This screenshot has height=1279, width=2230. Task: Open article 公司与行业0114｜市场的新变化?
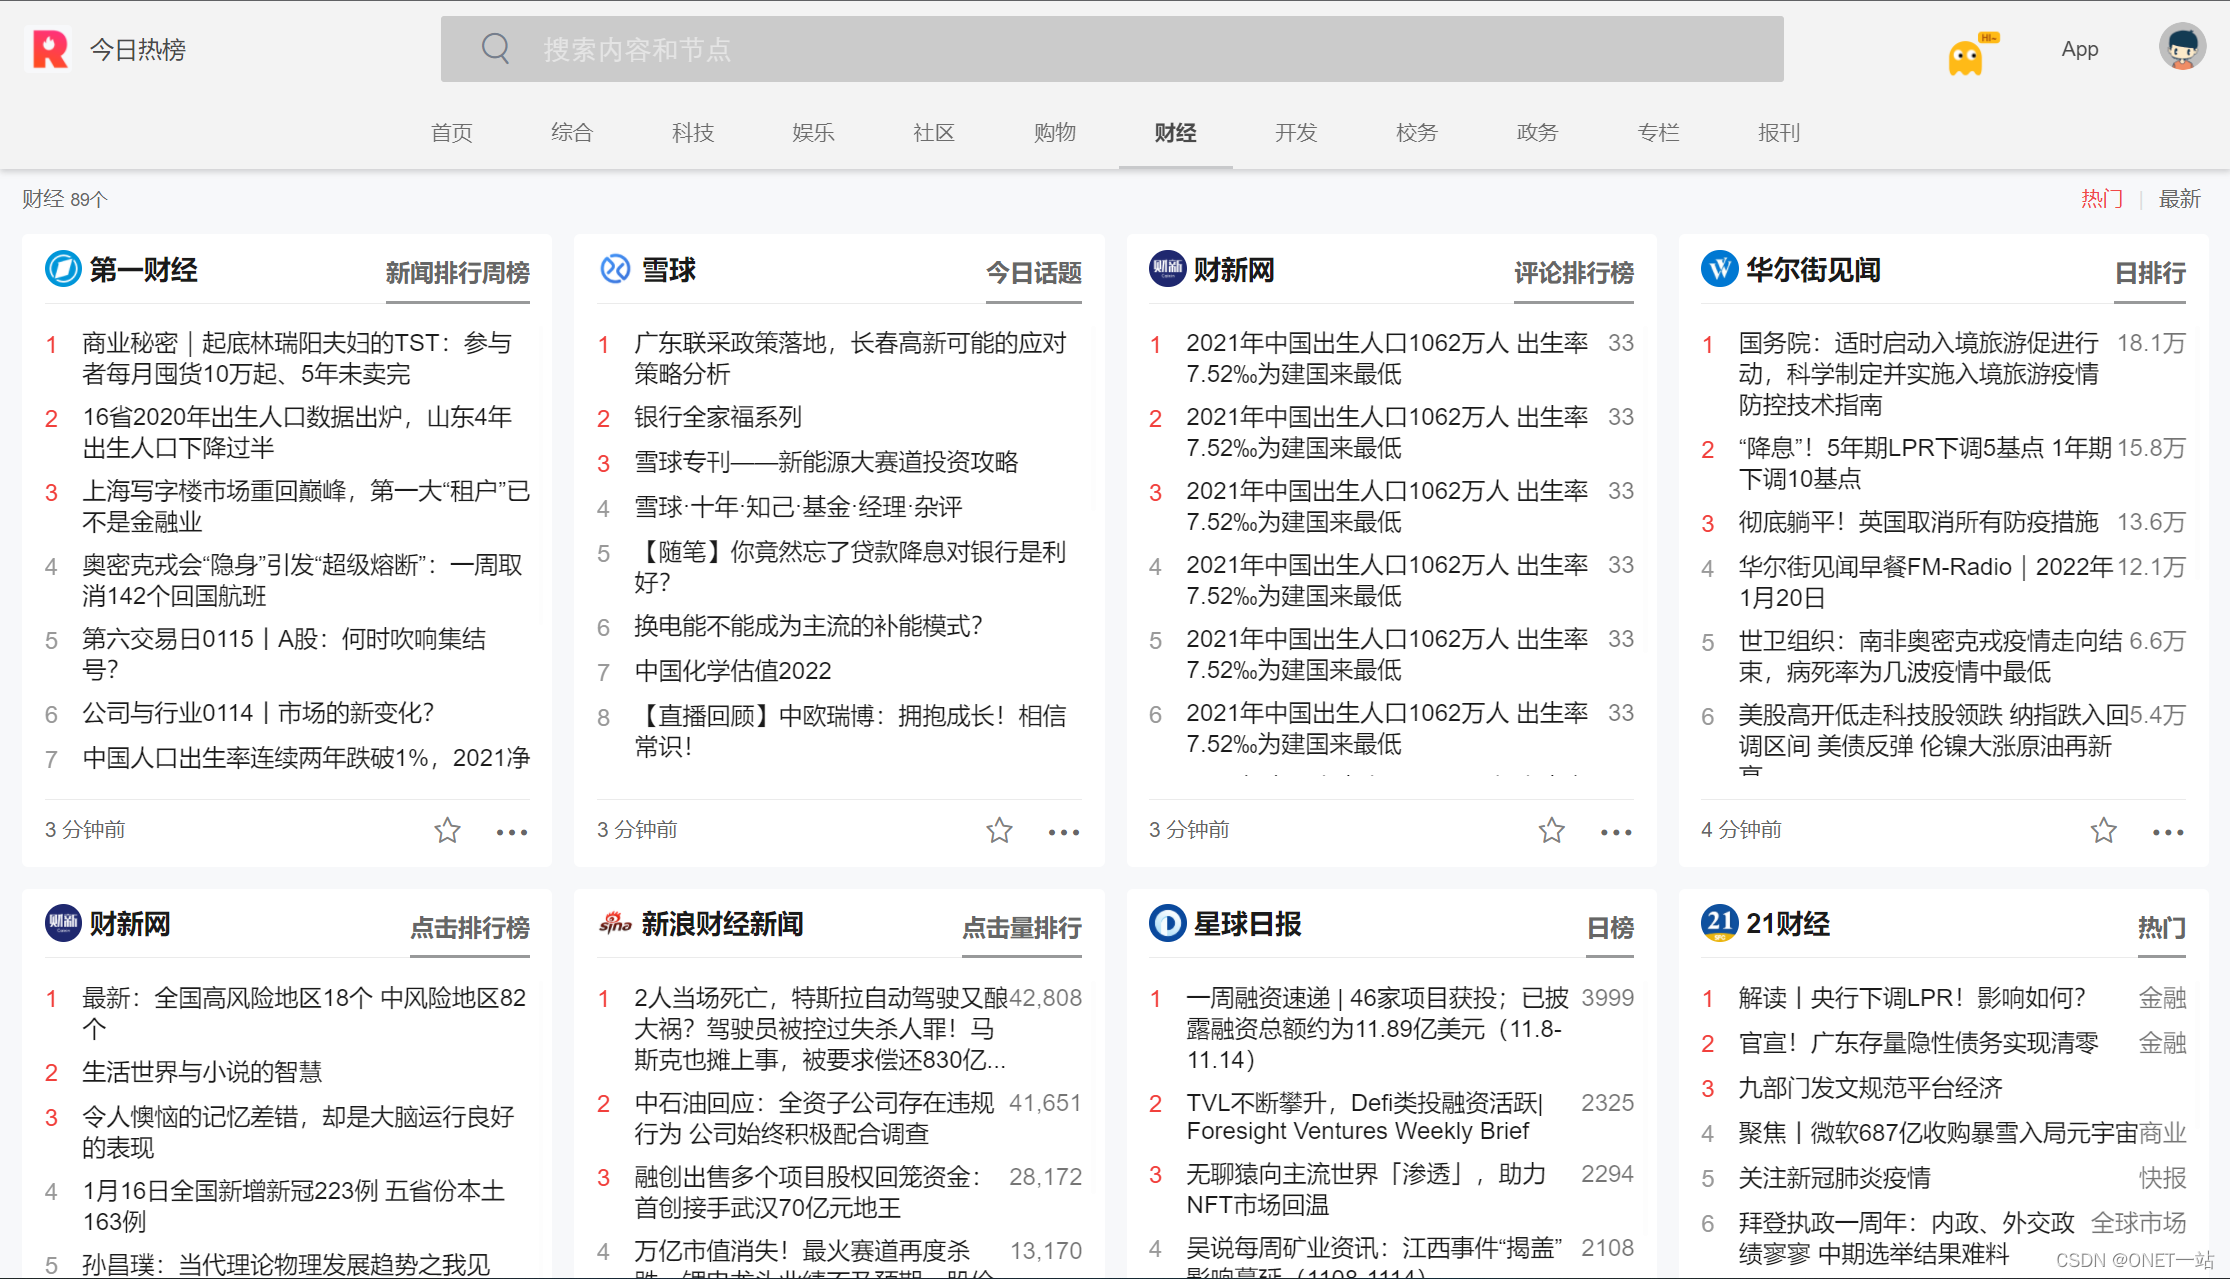[x=258, y=713]
